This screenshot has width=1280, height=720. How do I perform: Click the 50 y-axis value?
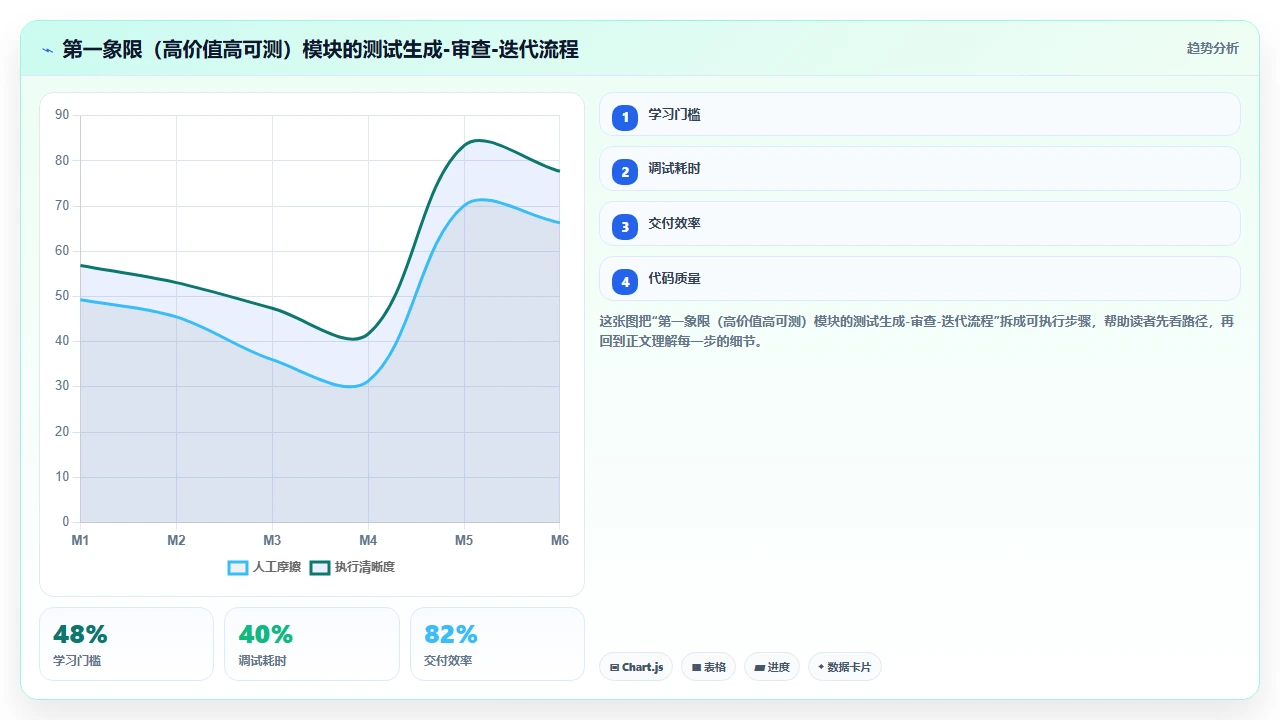62,296
